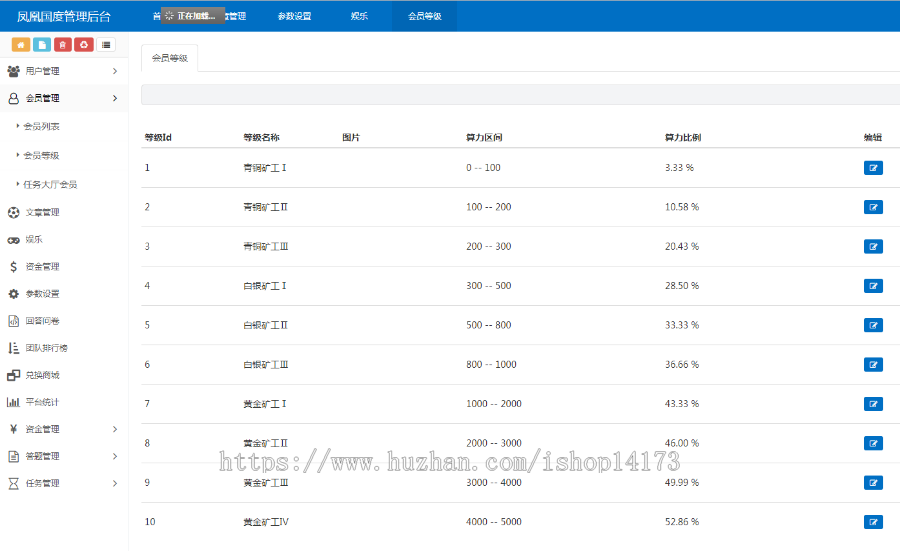Expand the 任务管理 chevron

click(115, 483)
